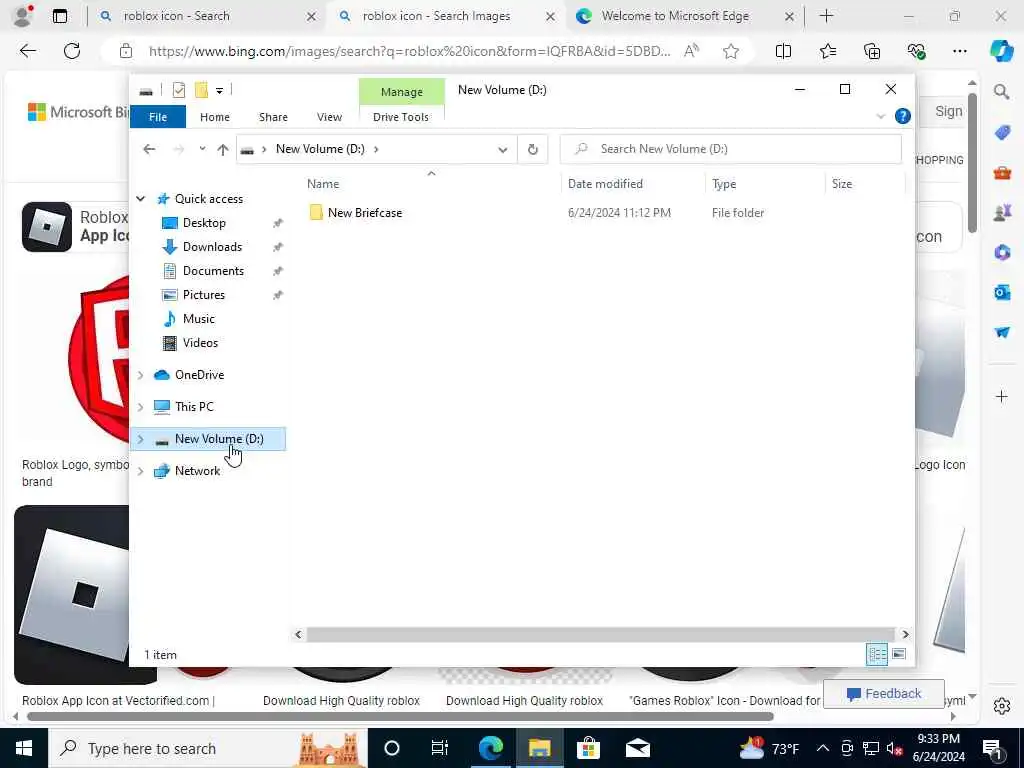The width and height of the screenshot is (1024, 768).
Task: Open Edge Settings and more menu
Action: tap(959, 51)
